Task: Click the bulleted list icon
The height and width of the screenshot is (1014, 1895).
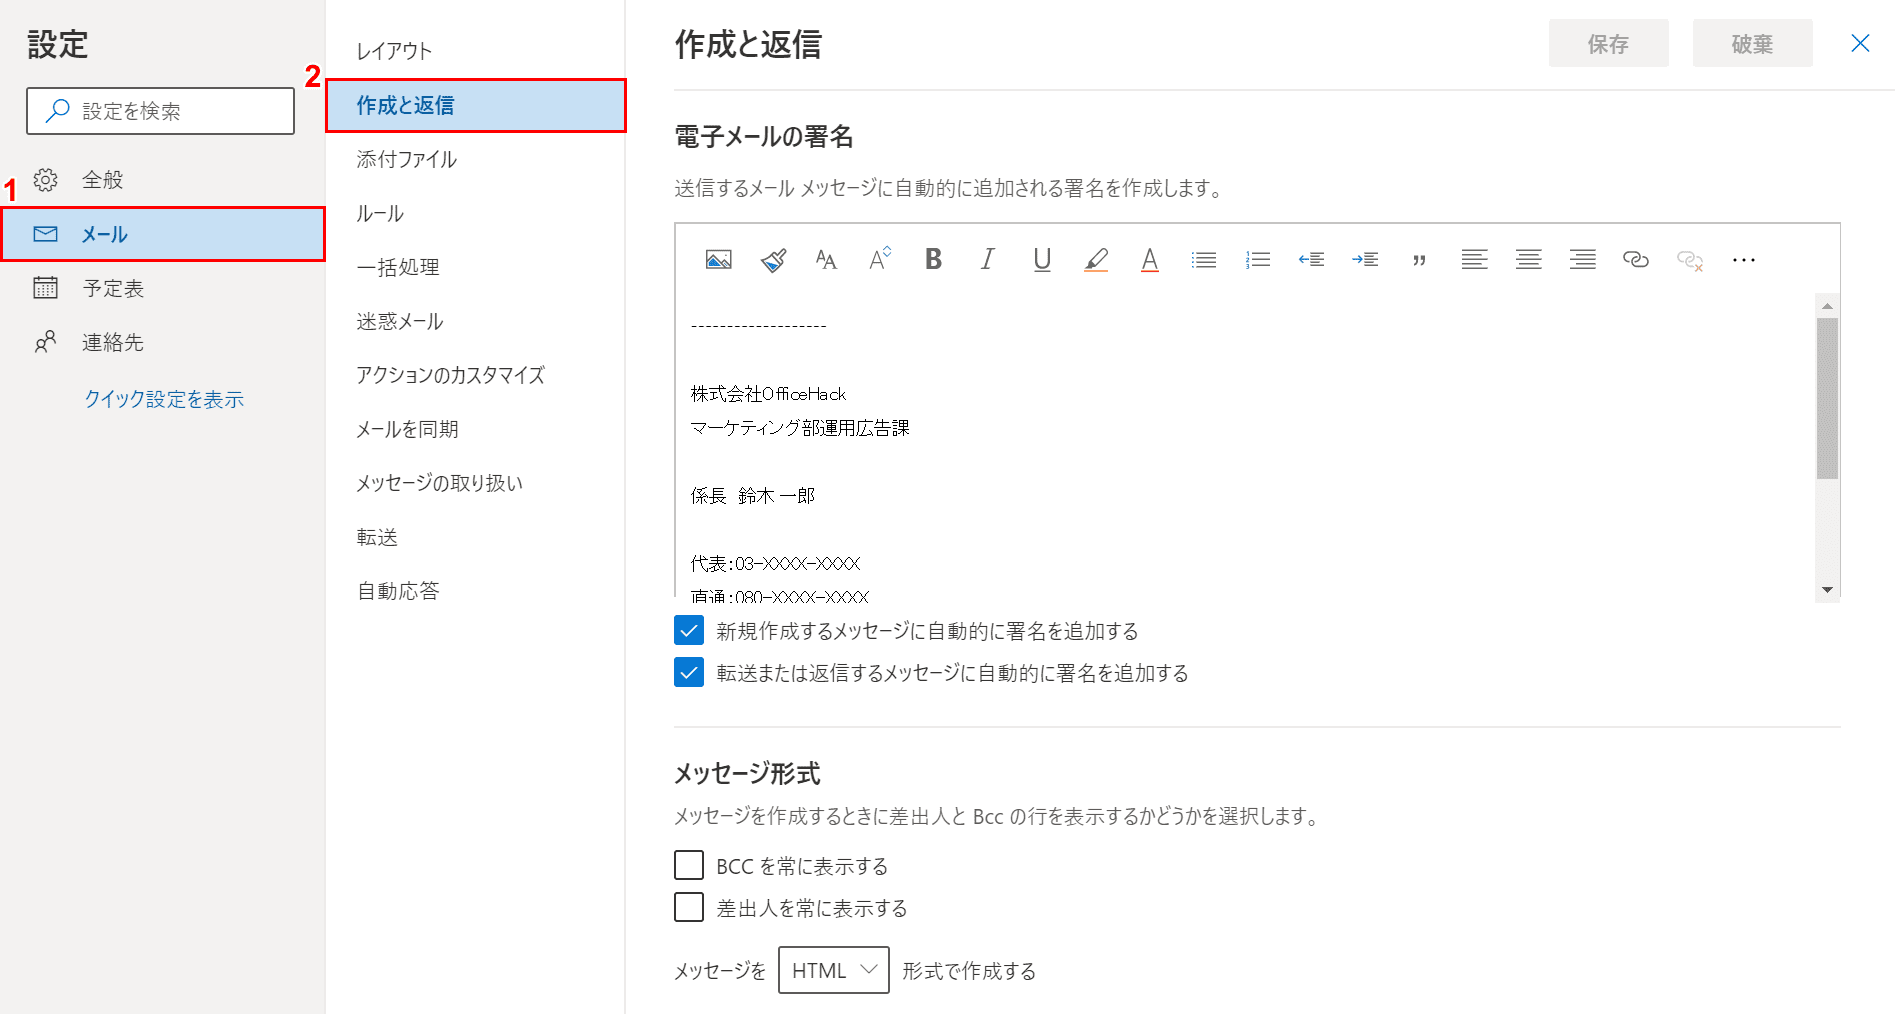Action: pos(1203,260)
